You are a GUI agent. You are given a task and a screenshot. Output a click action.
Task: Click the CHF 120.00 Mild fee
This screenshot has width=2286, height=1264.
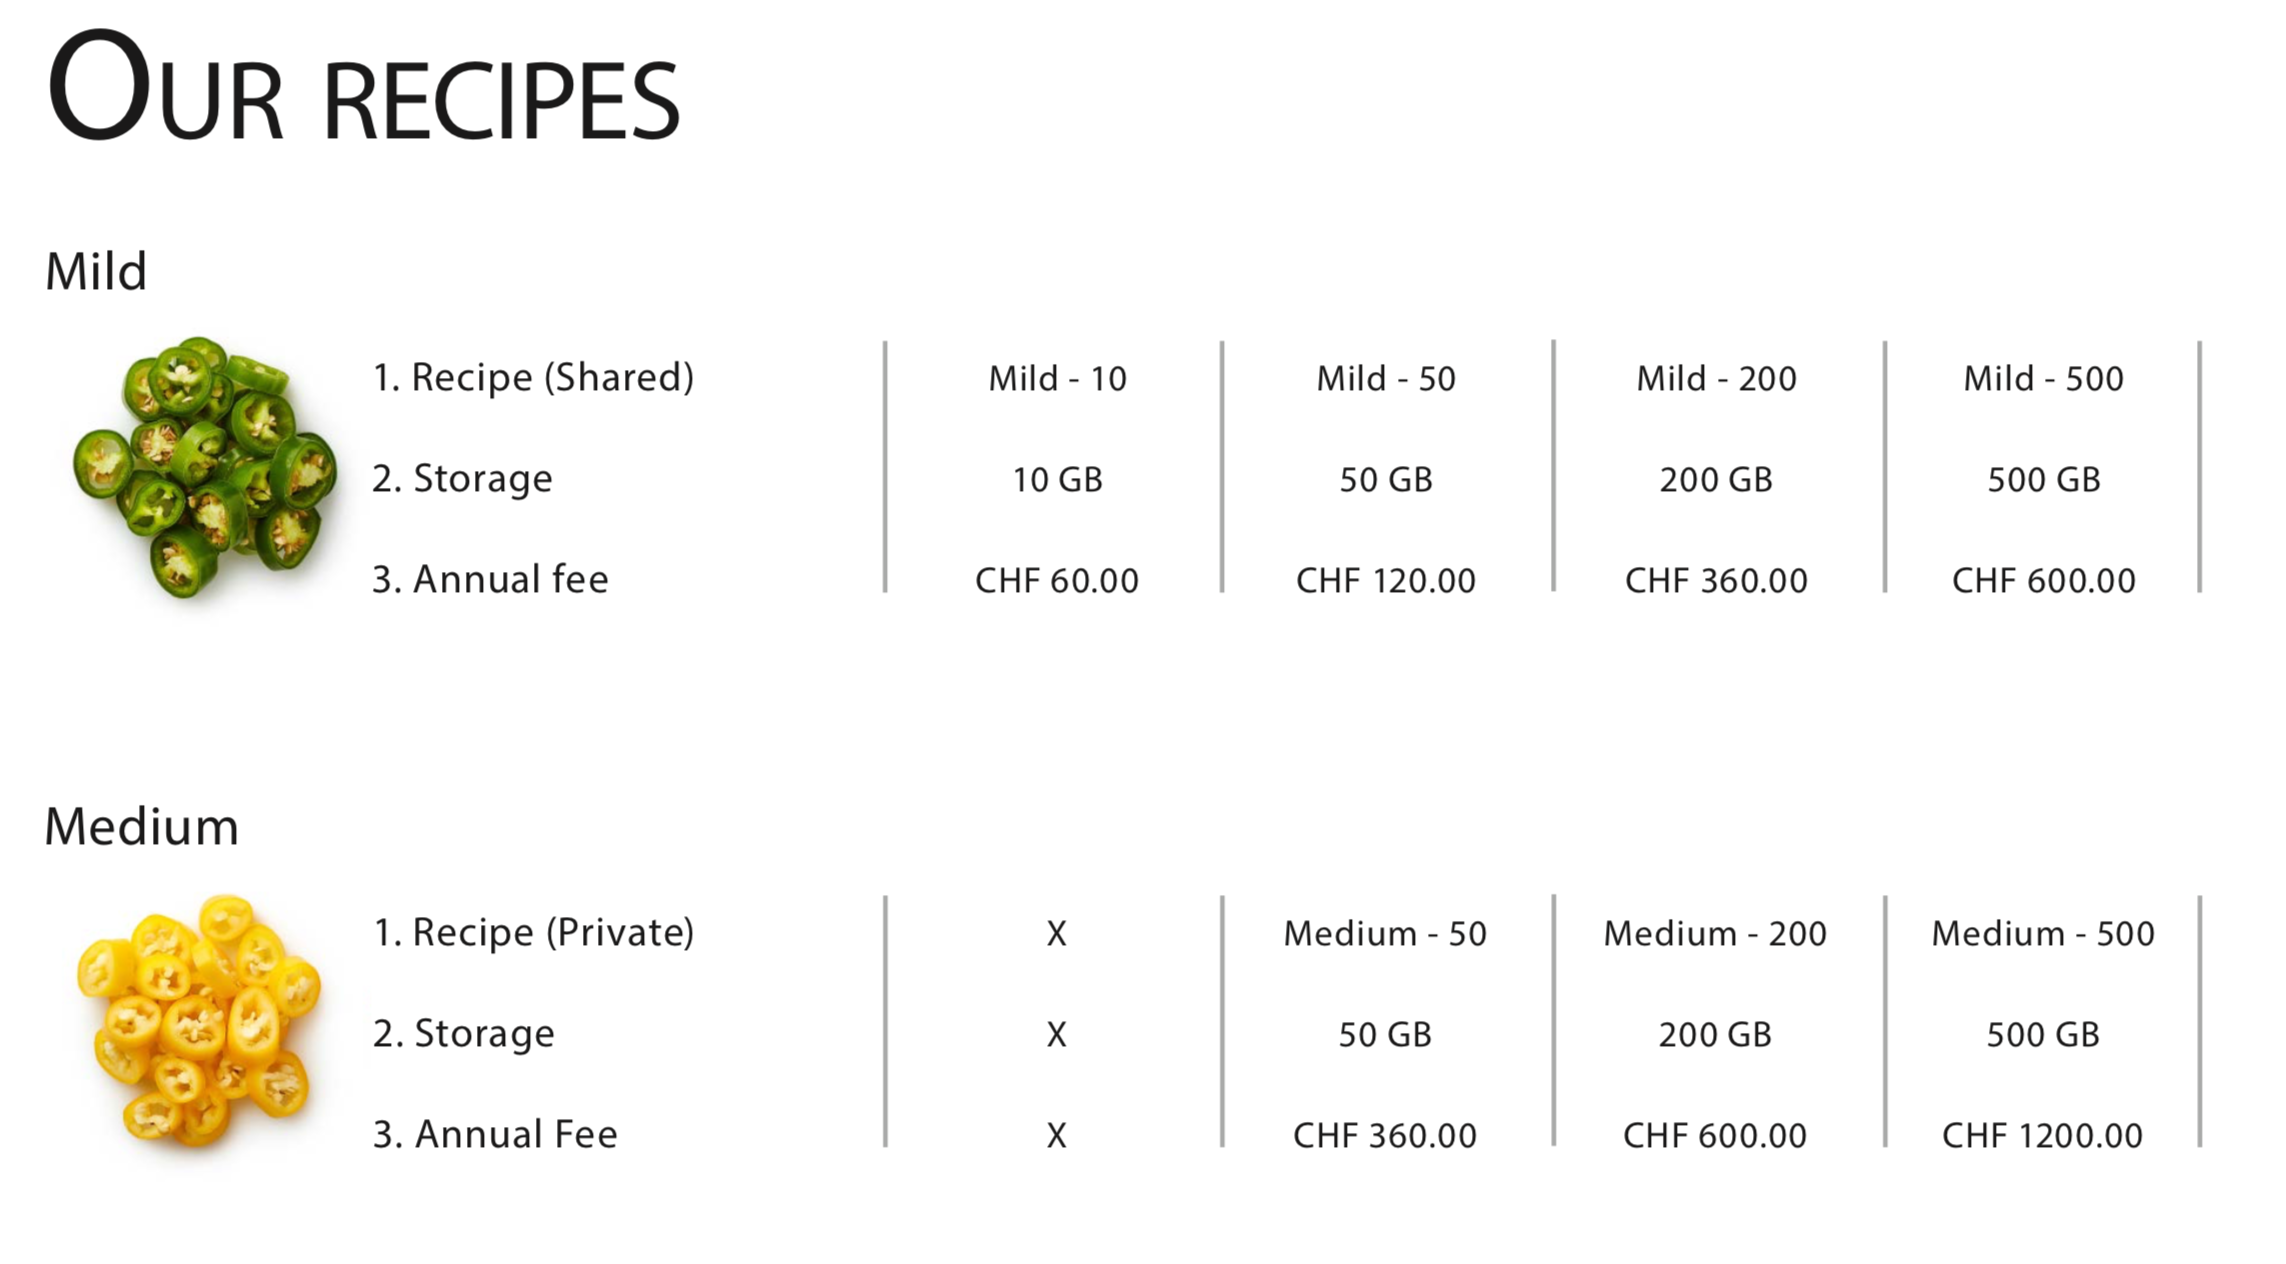tap(1385, 581)
